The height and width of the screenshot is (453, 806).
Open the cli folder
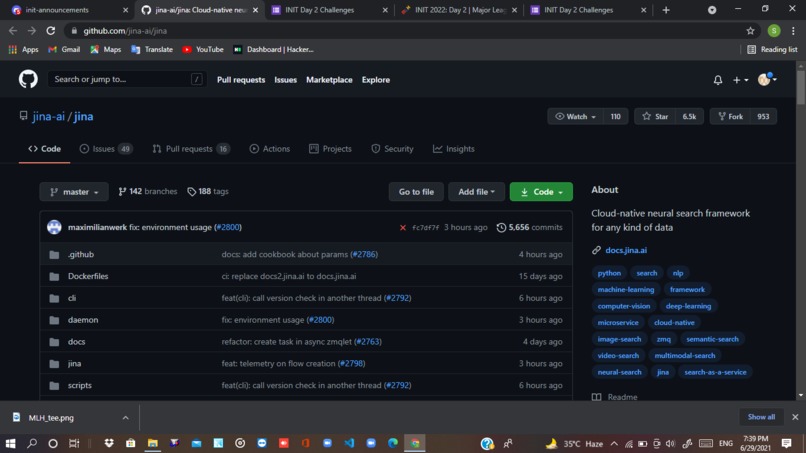tap(72, 298)
